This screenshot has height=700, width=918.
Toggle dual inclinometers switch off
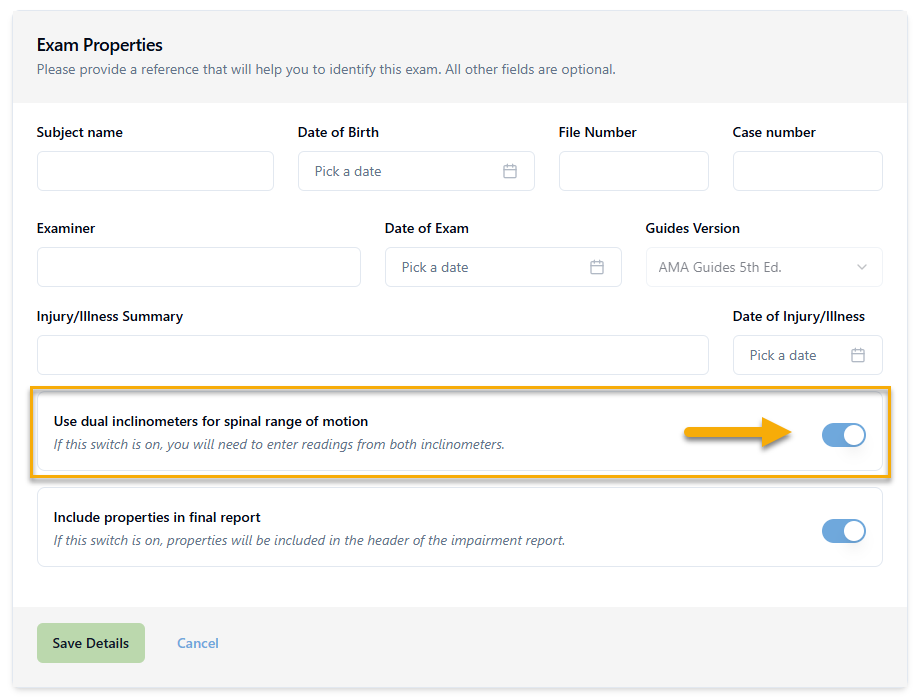tap(843, 435)
